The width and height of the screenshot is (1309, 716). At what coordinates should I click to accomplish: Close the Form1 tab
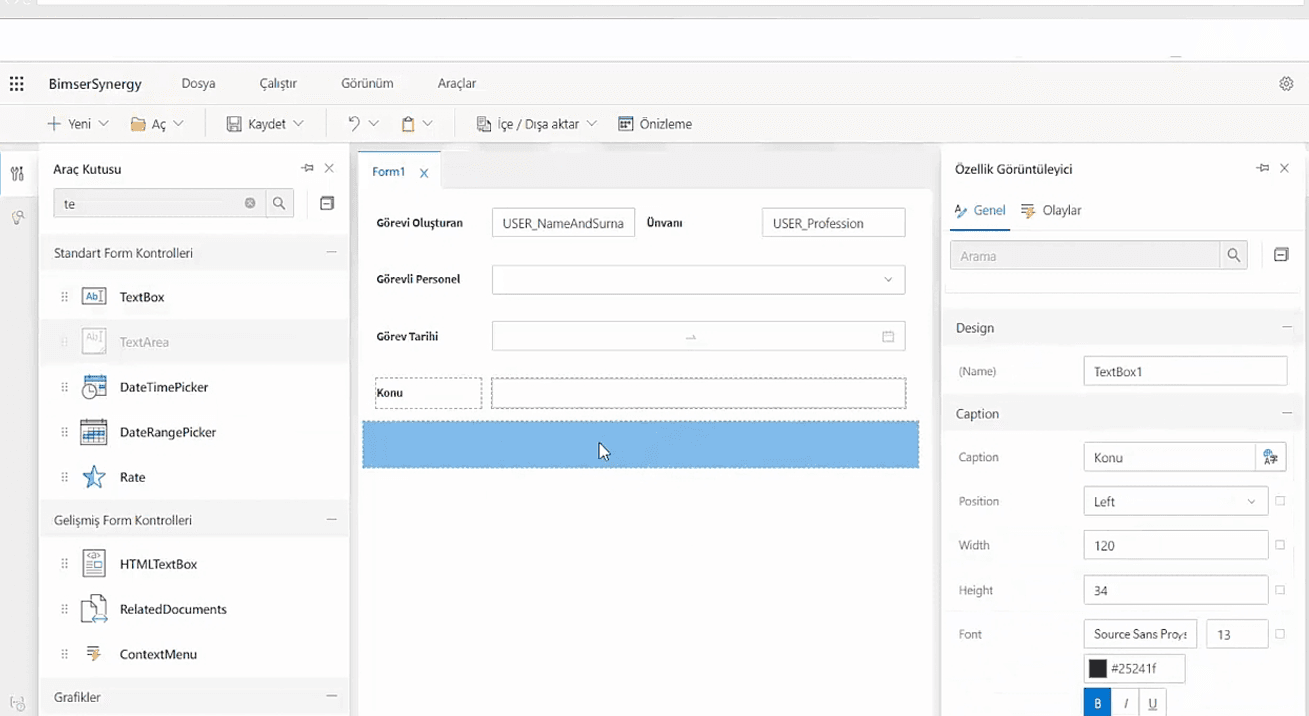tap(424, 173)
